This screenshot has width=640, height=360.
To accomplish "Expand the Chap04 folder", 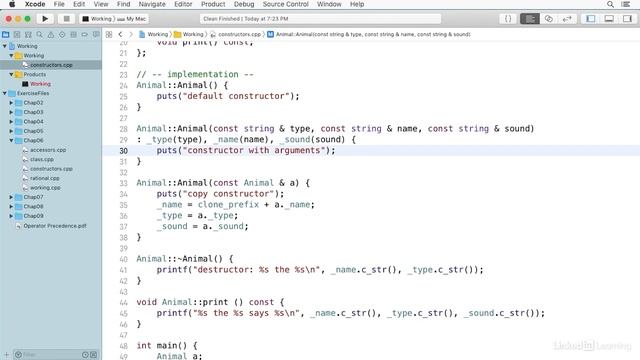I will click(11, 122).
